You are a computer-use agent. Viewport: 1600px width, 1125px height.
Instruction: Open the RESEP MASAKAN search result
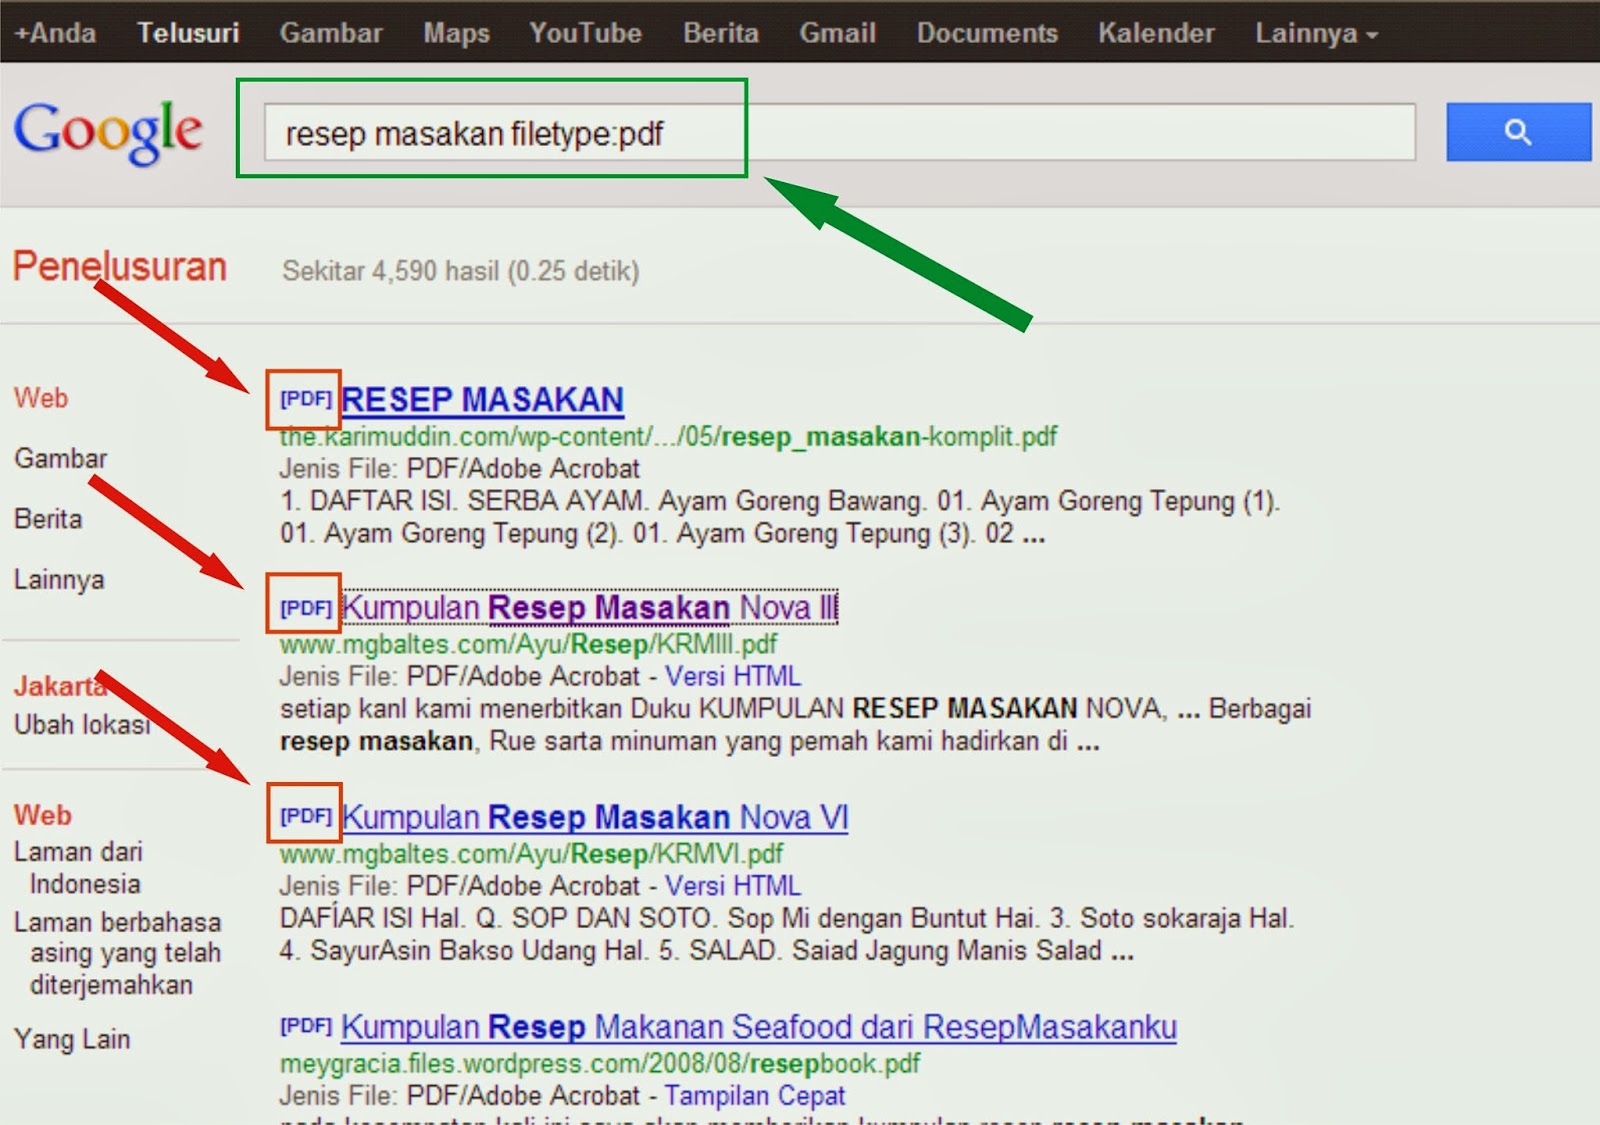[x=483, y=398]
